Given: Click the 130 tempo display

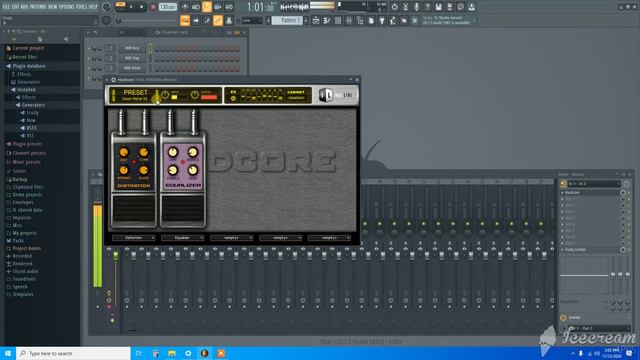Looking at the screenshot, I should [167, 7].
